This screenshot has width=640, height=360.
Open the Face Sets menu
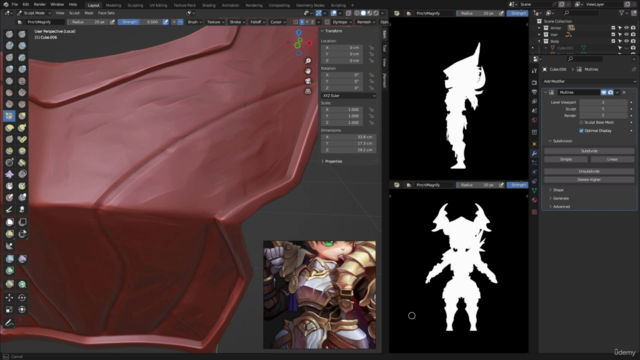tap(106, 13)
